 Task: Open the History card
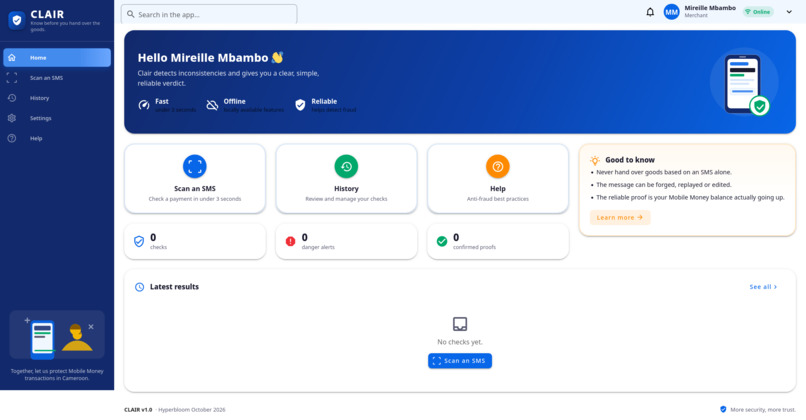[x=346, y=178]
